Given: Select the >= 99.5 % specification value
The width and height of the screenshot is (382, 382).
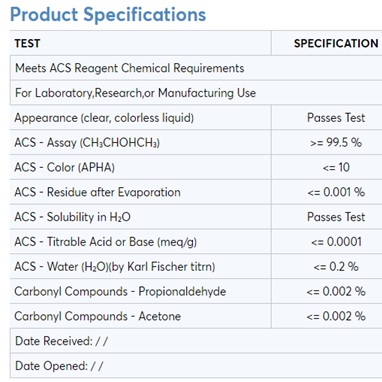Looking at the screenshot, I should pyautogui.click(x=336, y=143).
